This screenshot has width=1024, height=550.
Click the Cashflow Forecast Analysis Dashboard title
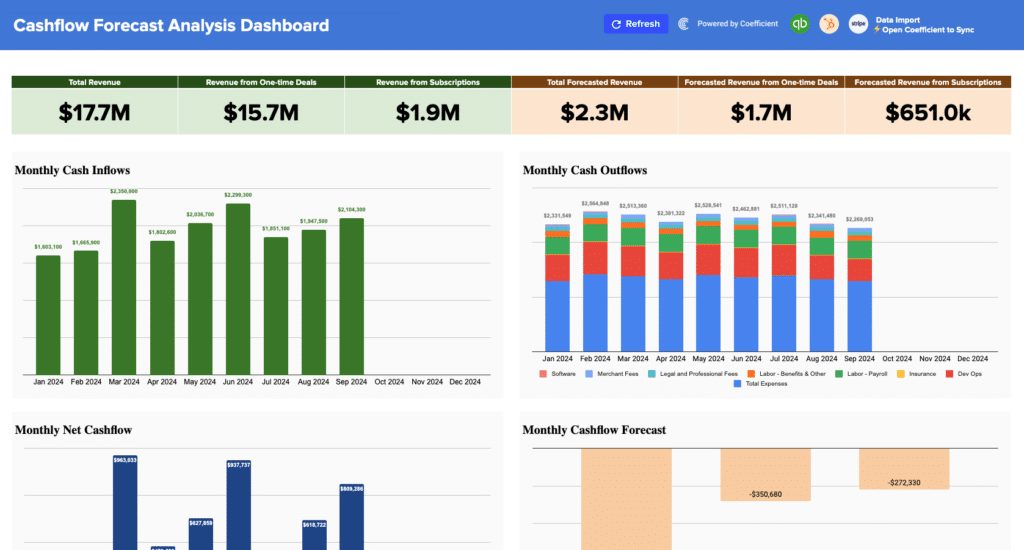click(171, 25)
